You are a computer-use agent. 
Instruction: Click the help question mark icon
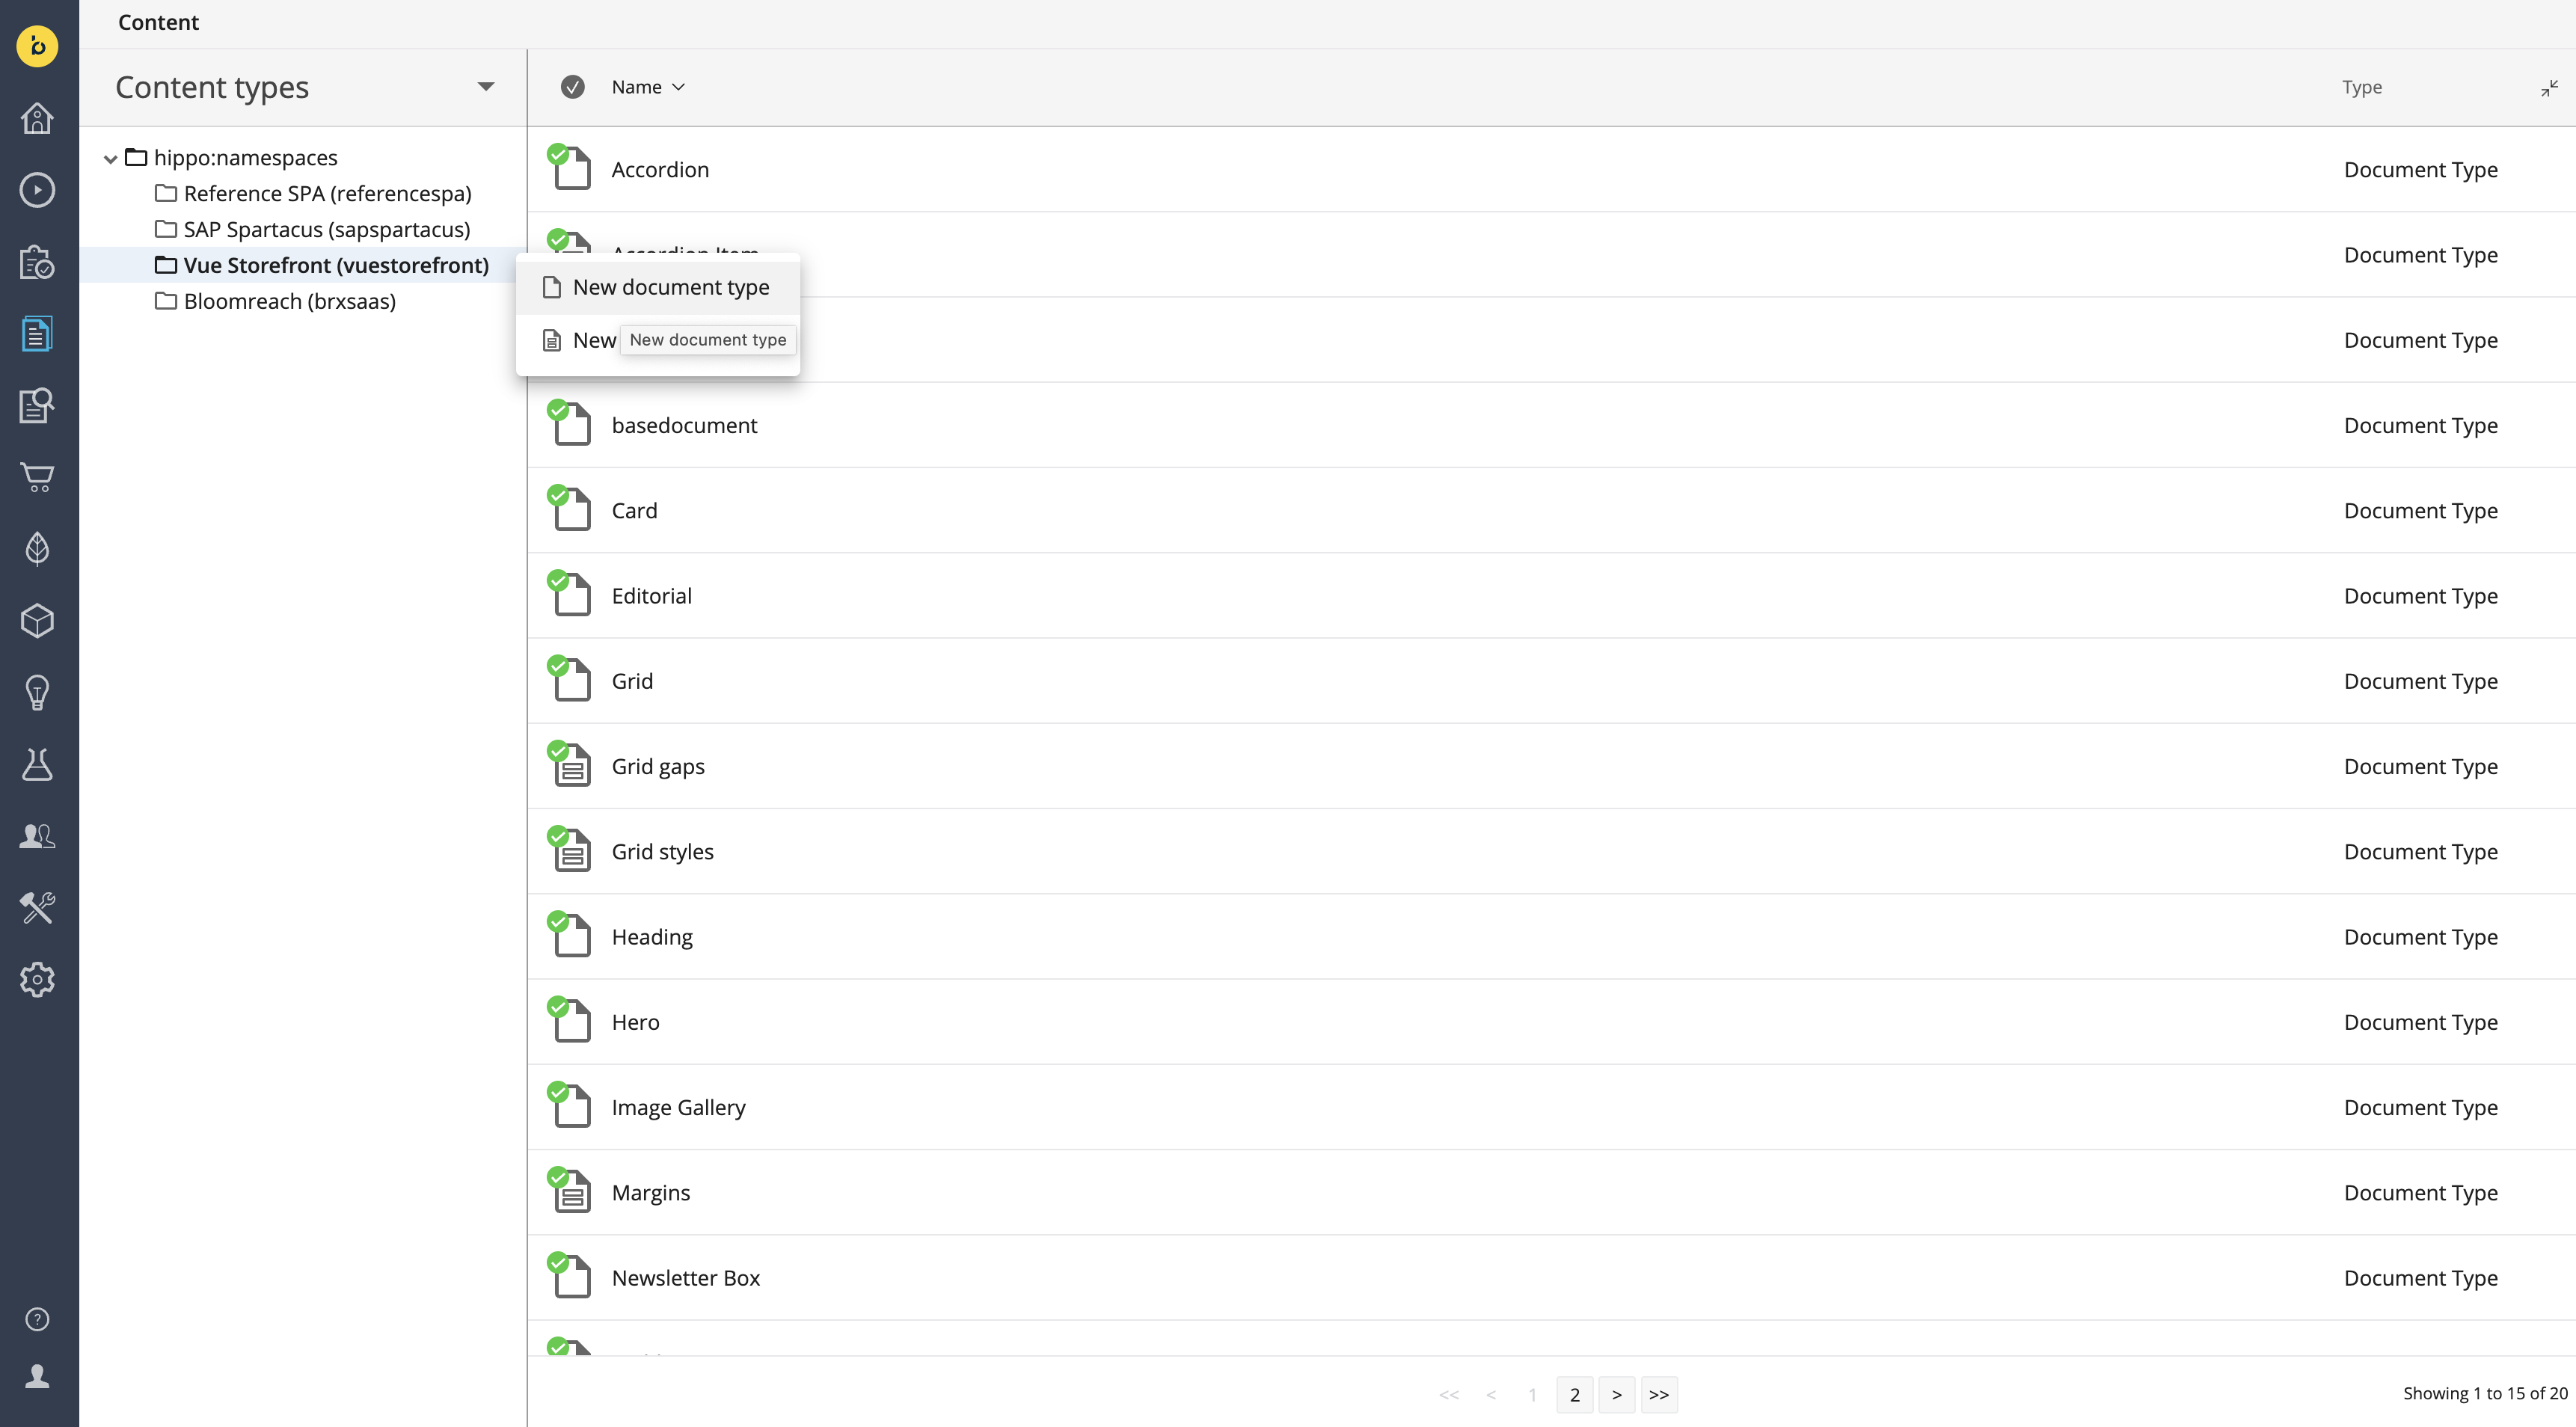coord(37,1319)
